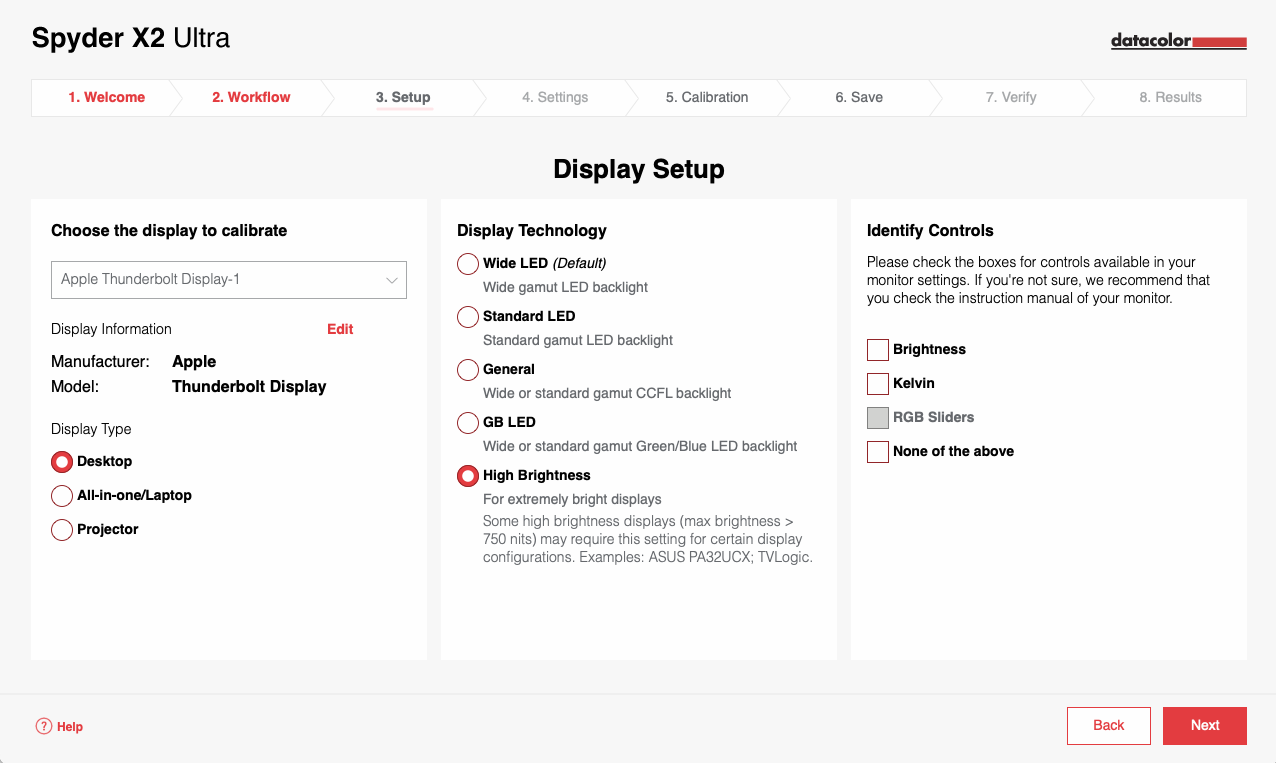Screen dimensions: 1276x763
Task: Go to the 1. Welcome step
Action: click(x=106, y=97)
